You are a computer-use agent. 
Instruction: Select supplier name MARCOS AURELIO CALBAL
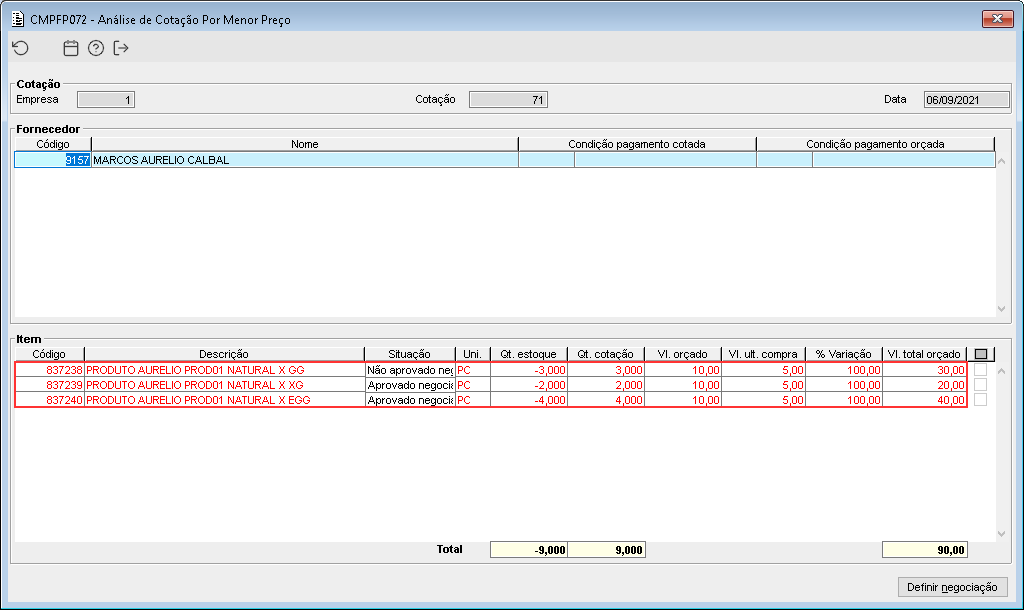[x=305, y=160]
